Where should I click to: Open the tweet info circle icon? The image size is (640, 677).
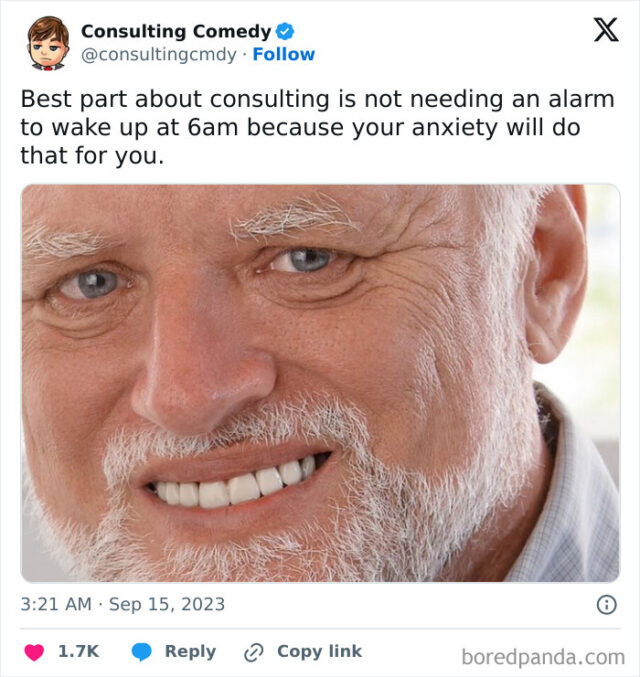pos(606,604)
